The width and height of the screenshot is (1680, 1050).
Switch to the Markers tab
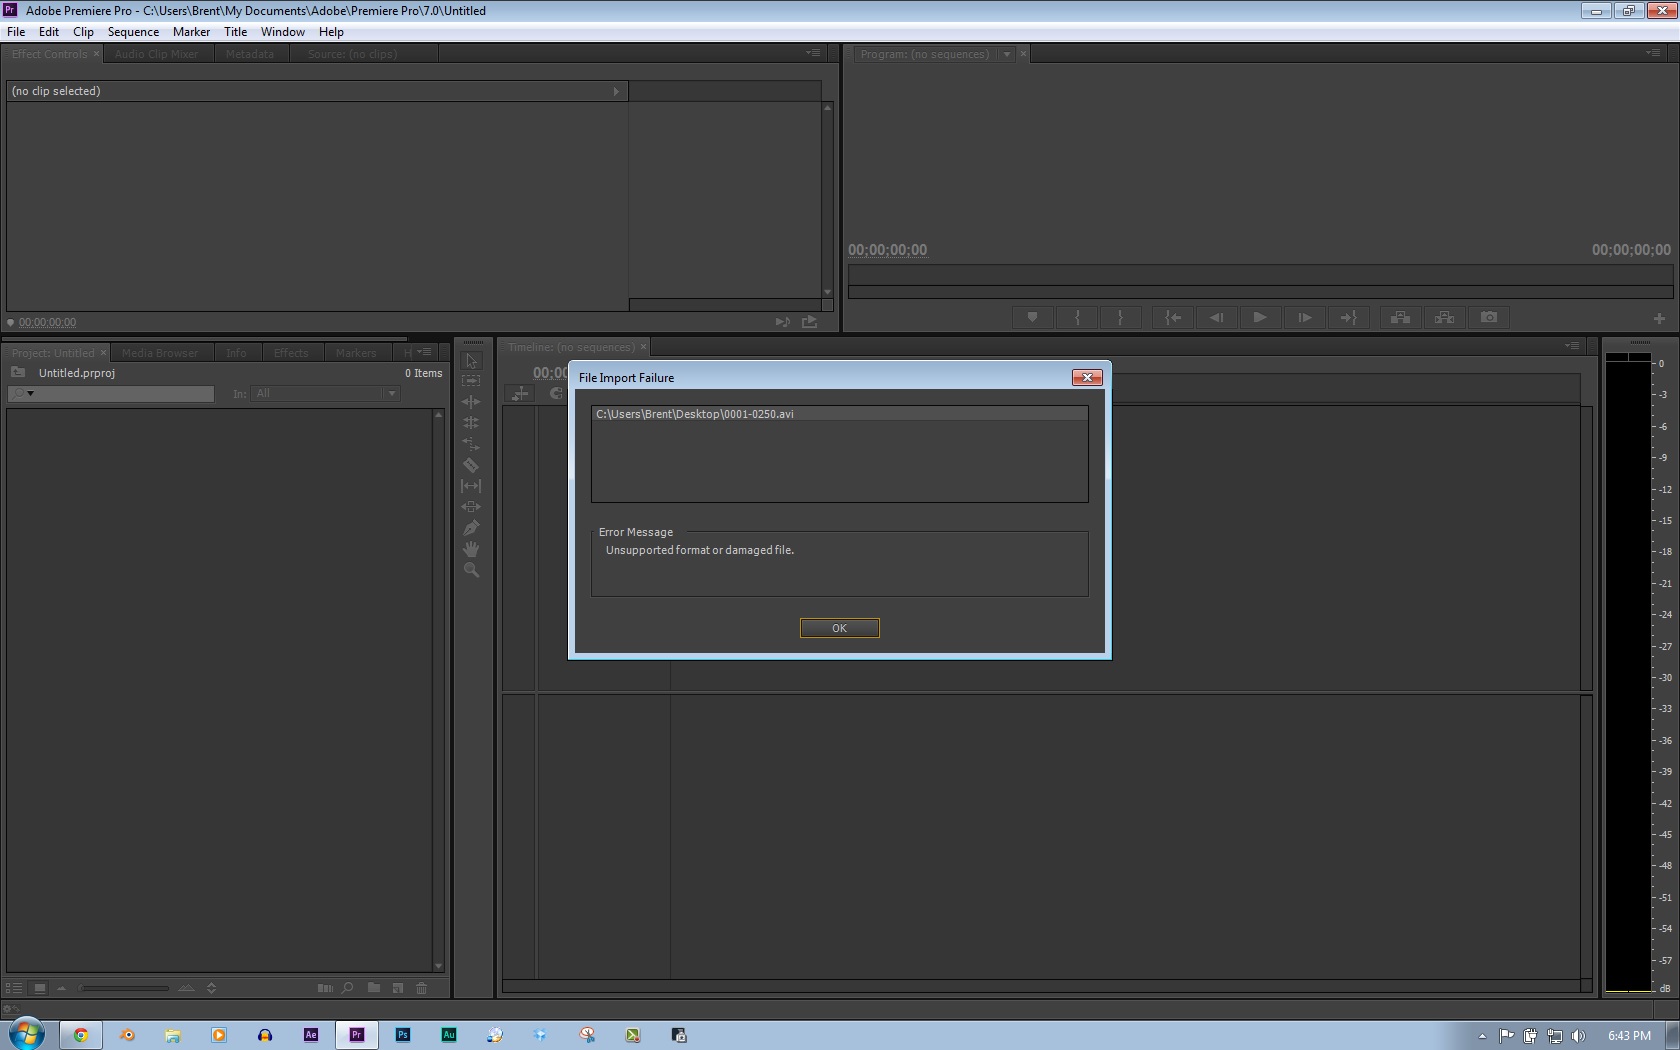pos(356,353)
